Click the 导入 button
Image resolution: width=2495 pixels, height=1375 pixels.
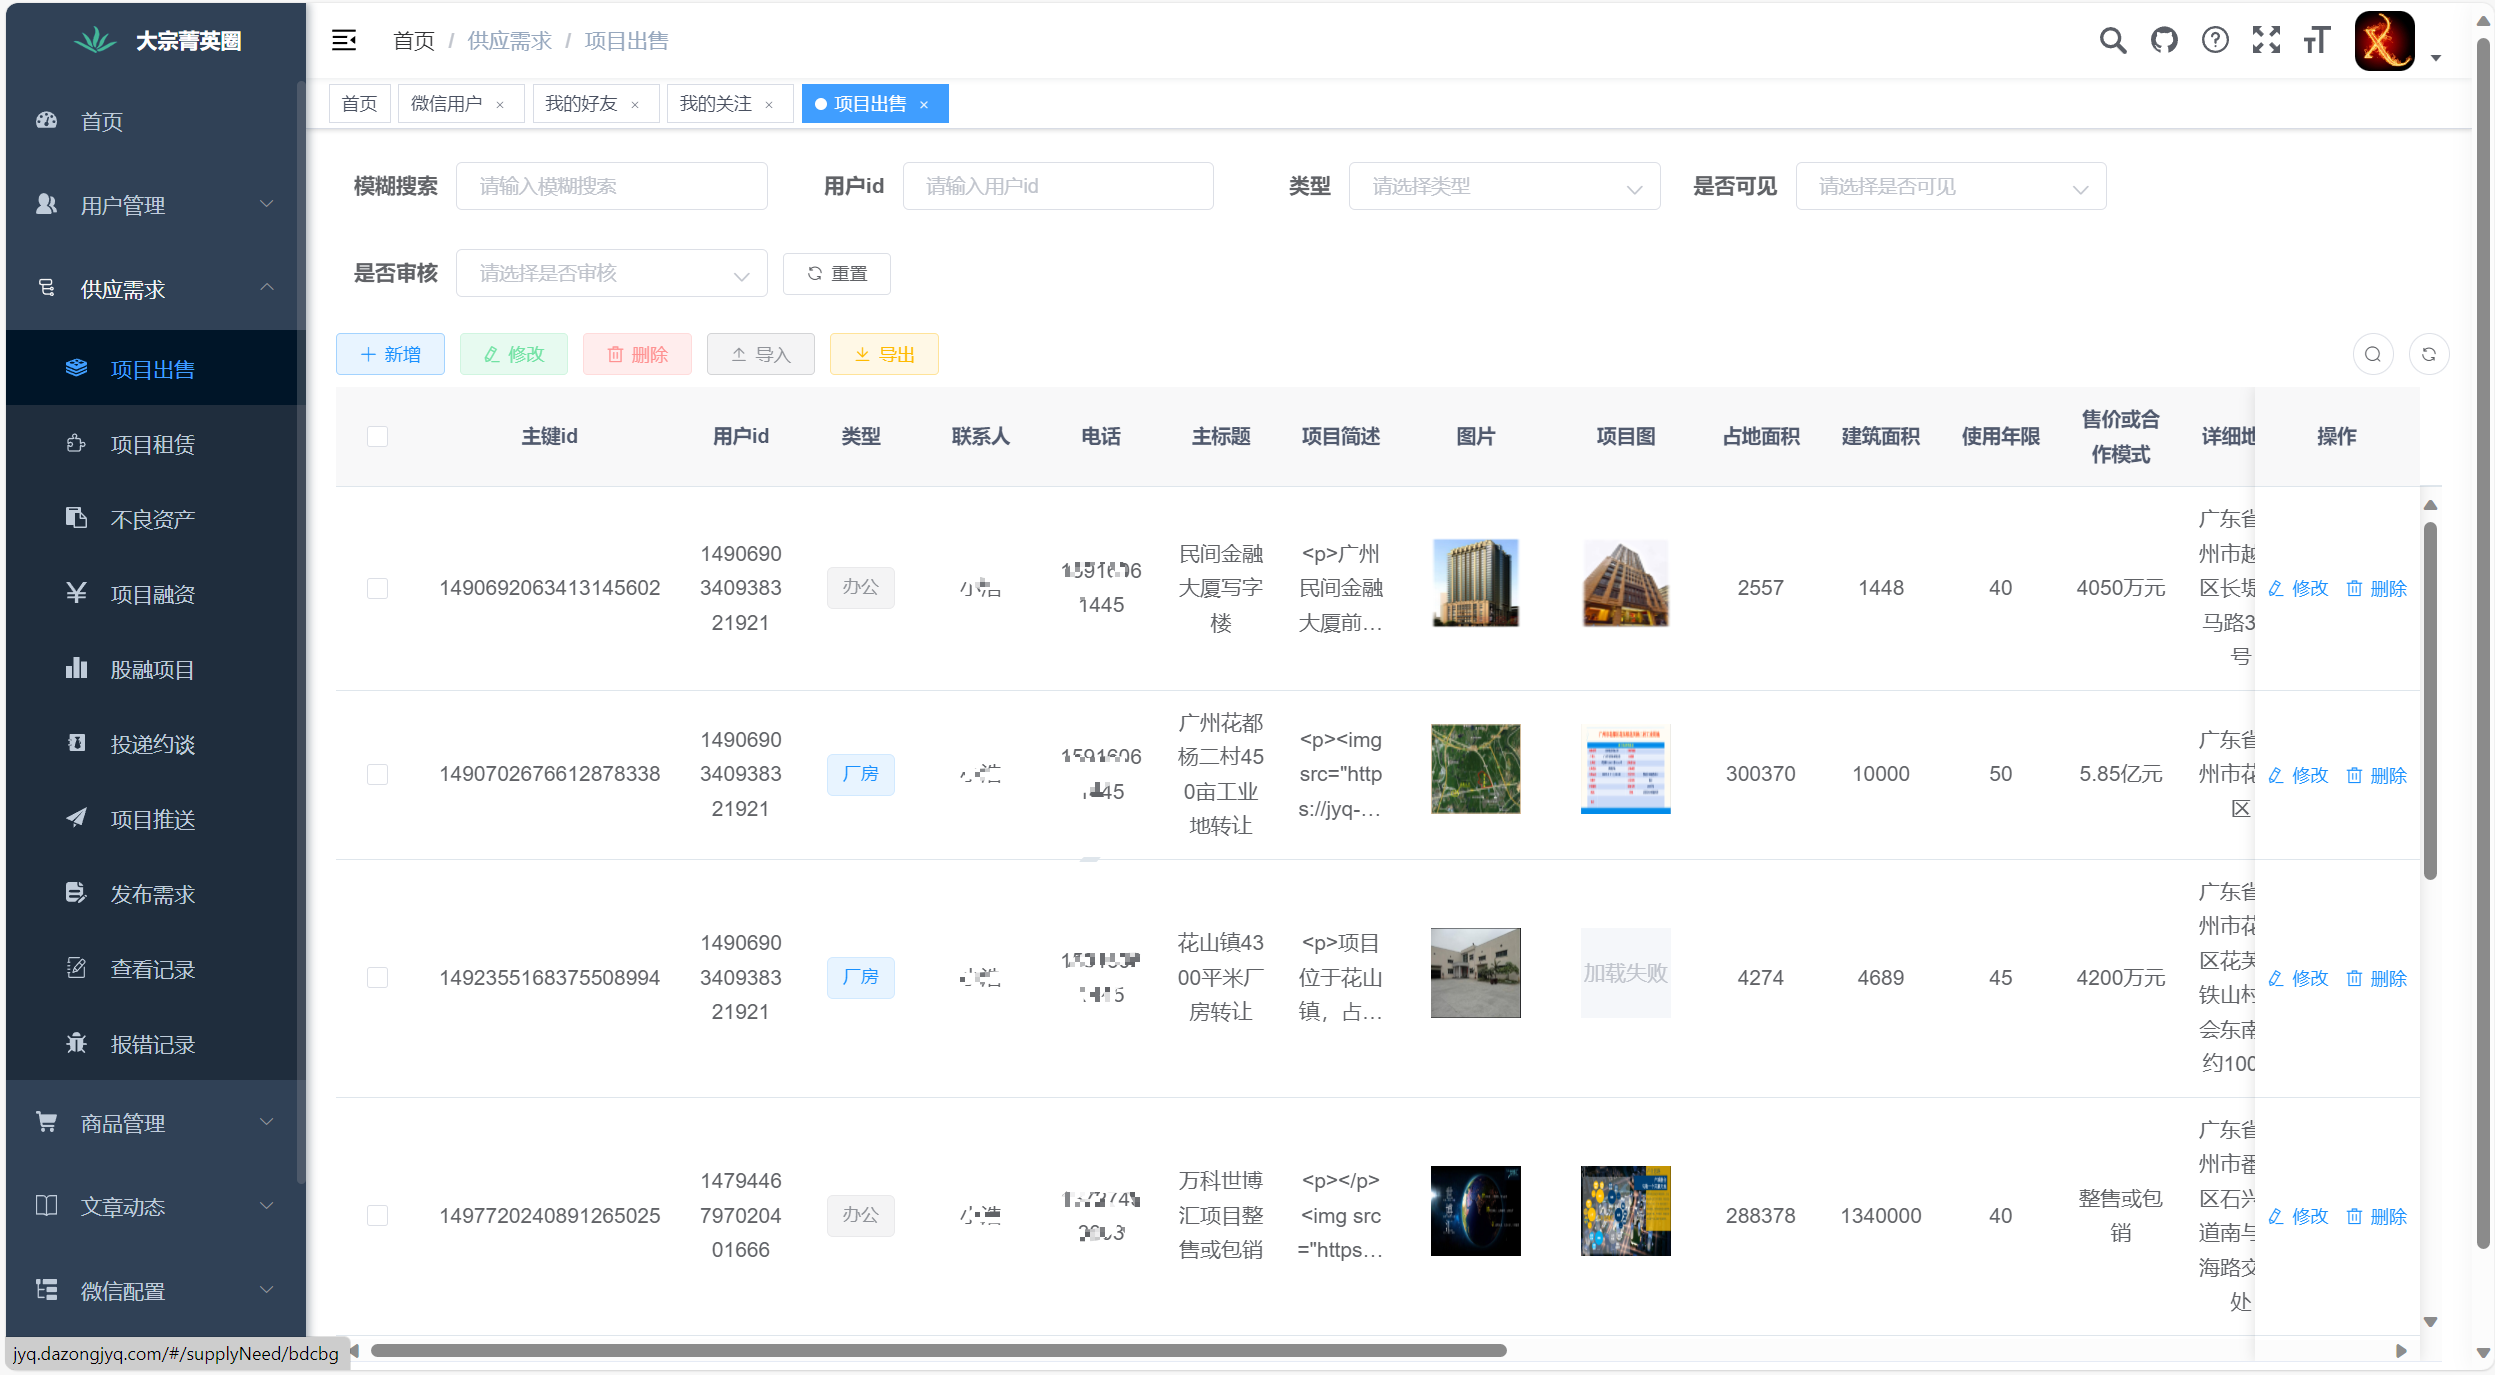760,354
